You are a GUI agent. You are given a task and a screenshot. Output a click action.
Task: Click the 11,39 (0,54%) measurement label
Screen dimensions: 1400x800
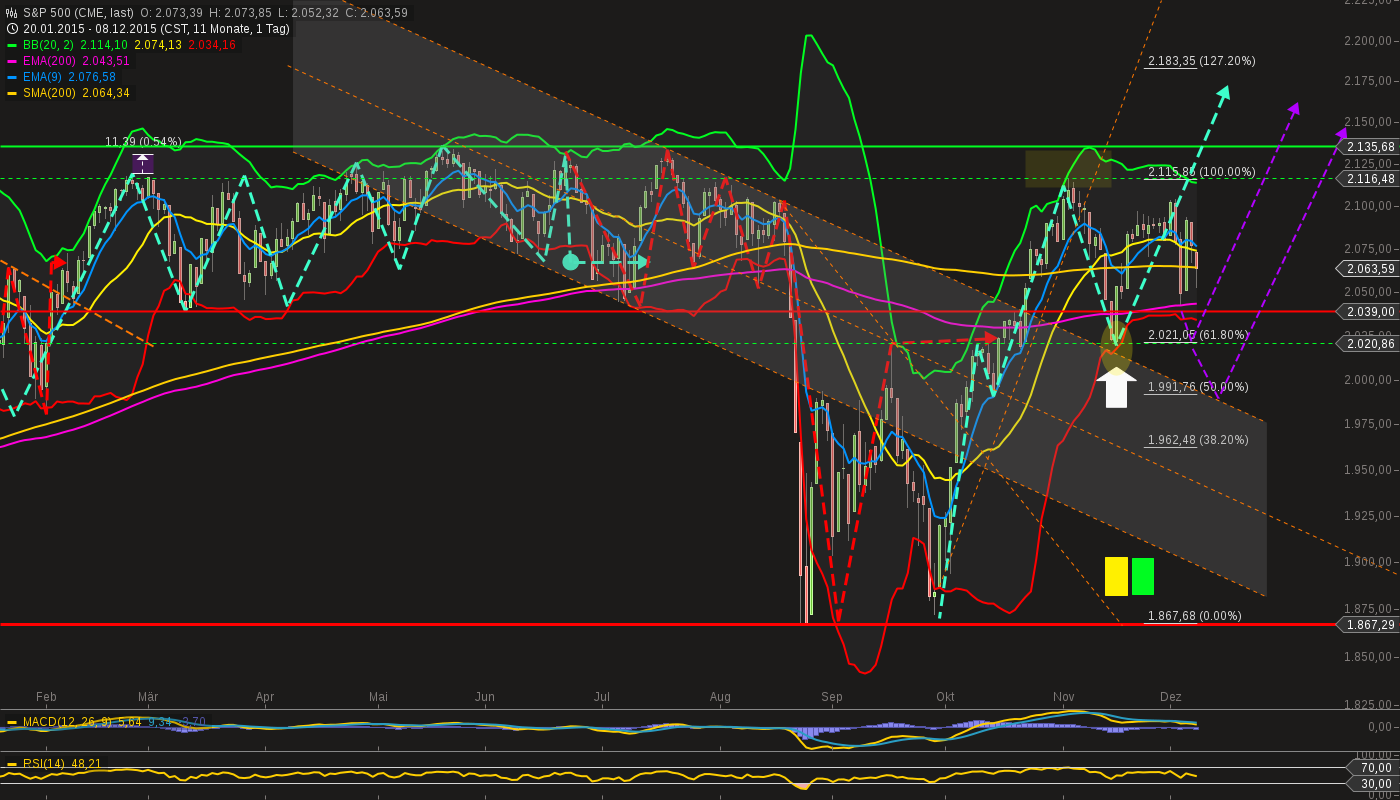click(143, 142)
